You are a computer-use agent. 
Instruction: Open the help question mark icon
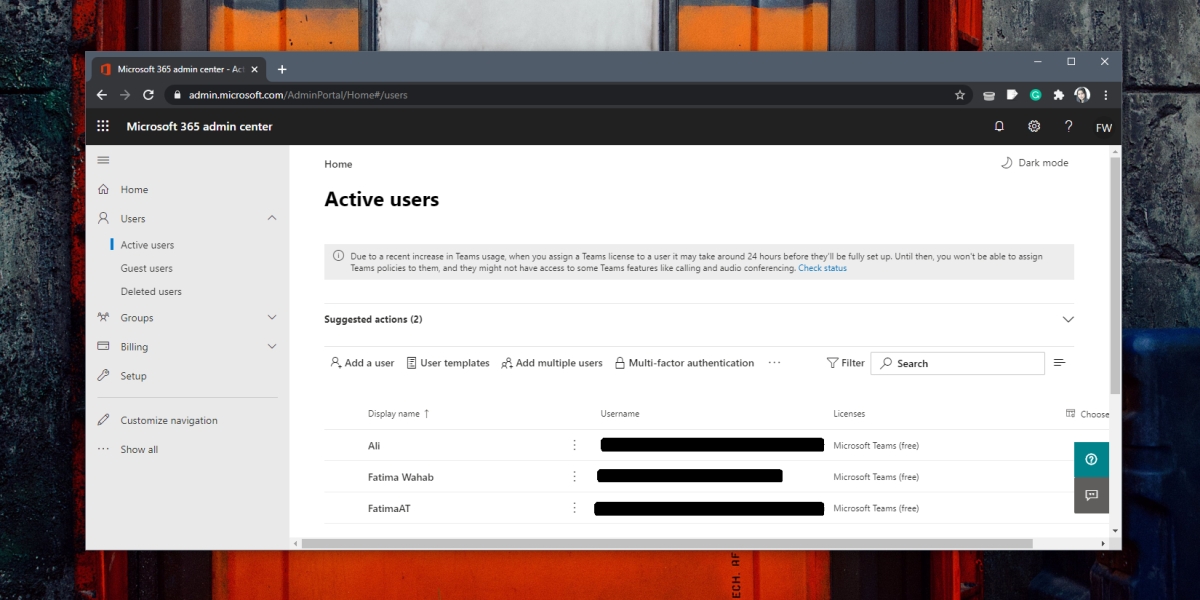click(1068, 126)
